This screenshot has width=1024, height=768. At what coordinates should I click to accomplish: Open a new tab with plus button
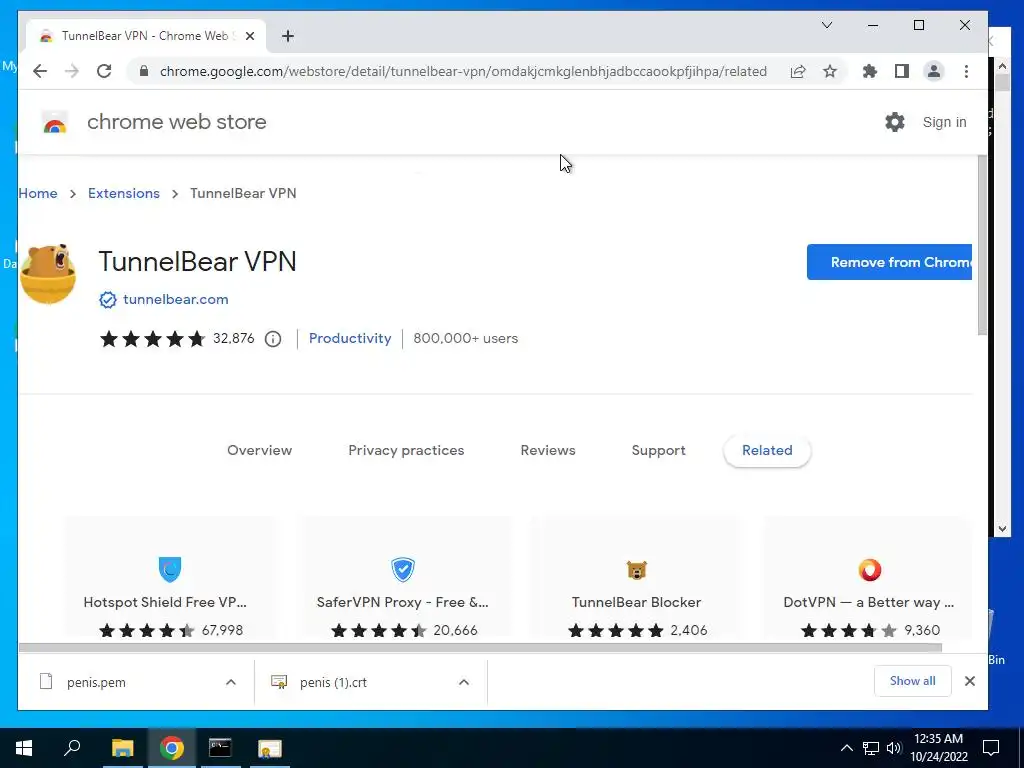(288, 36)
